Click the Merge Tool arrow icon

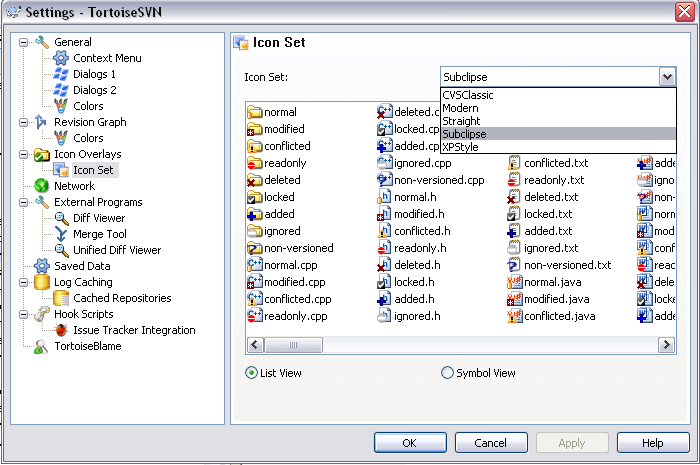[x=61, y=234]
